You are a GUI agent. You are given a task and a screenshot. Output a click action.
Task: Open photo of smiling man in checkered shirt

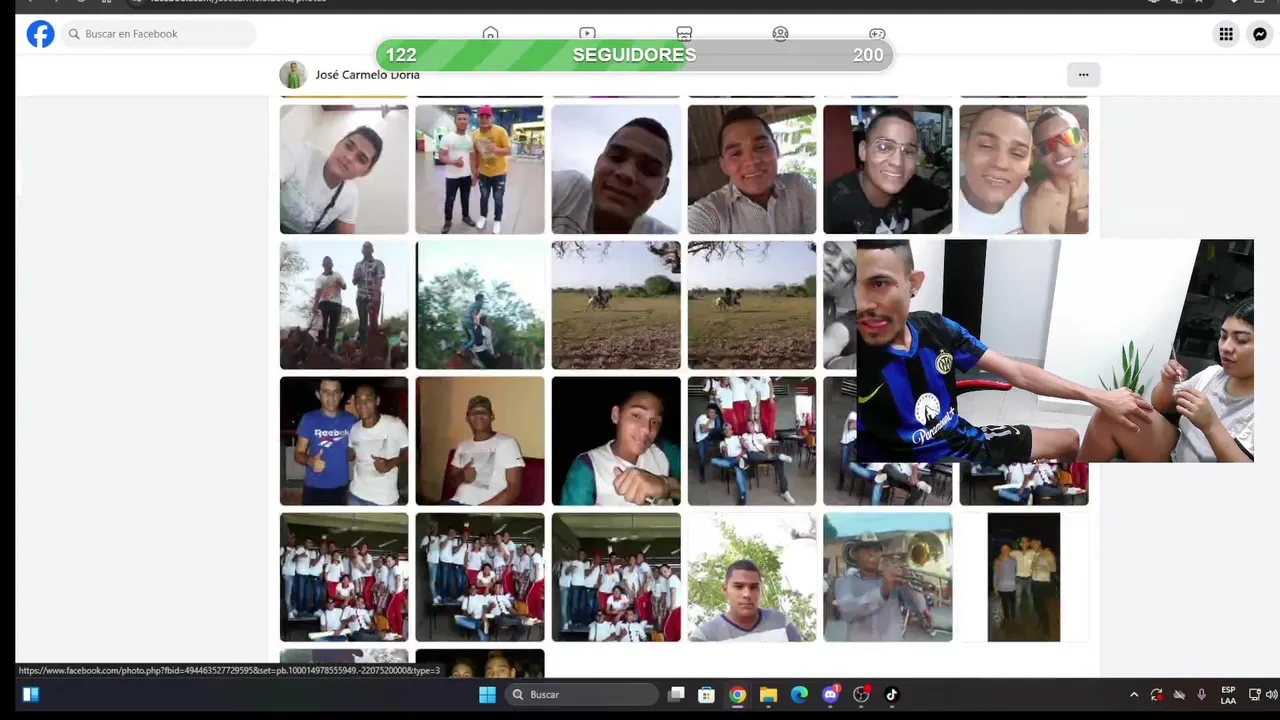752,169
